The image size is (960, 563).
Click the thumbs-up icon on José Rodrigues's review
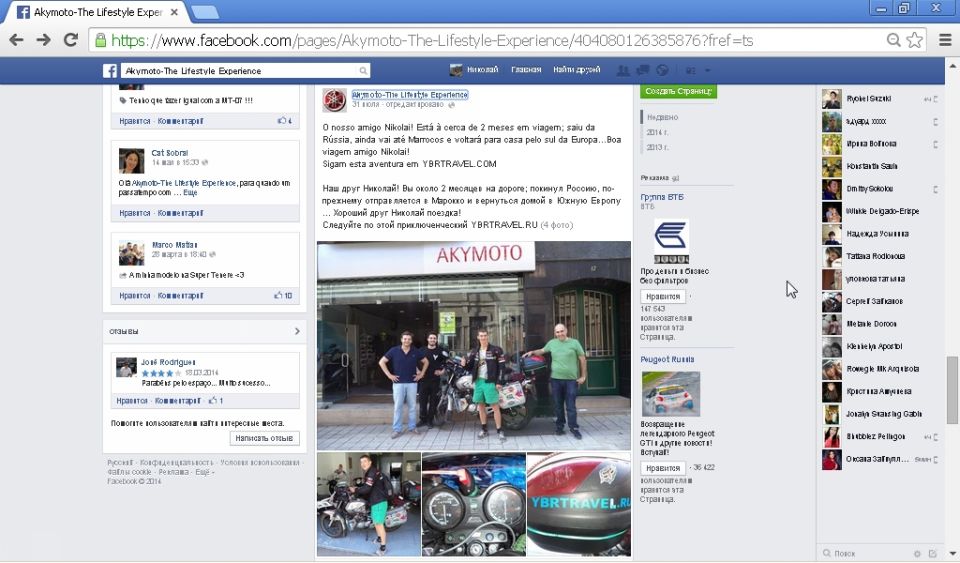tap(212, 401)
